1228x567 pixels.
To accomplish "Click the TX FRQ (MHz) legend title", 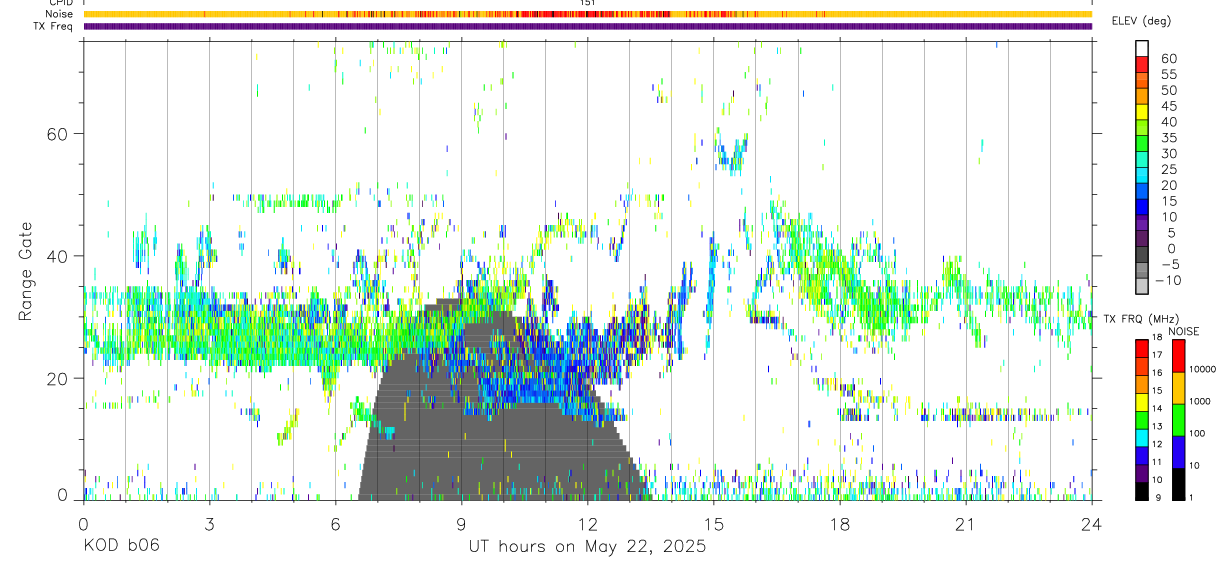I will click(x=1141, y=318).
